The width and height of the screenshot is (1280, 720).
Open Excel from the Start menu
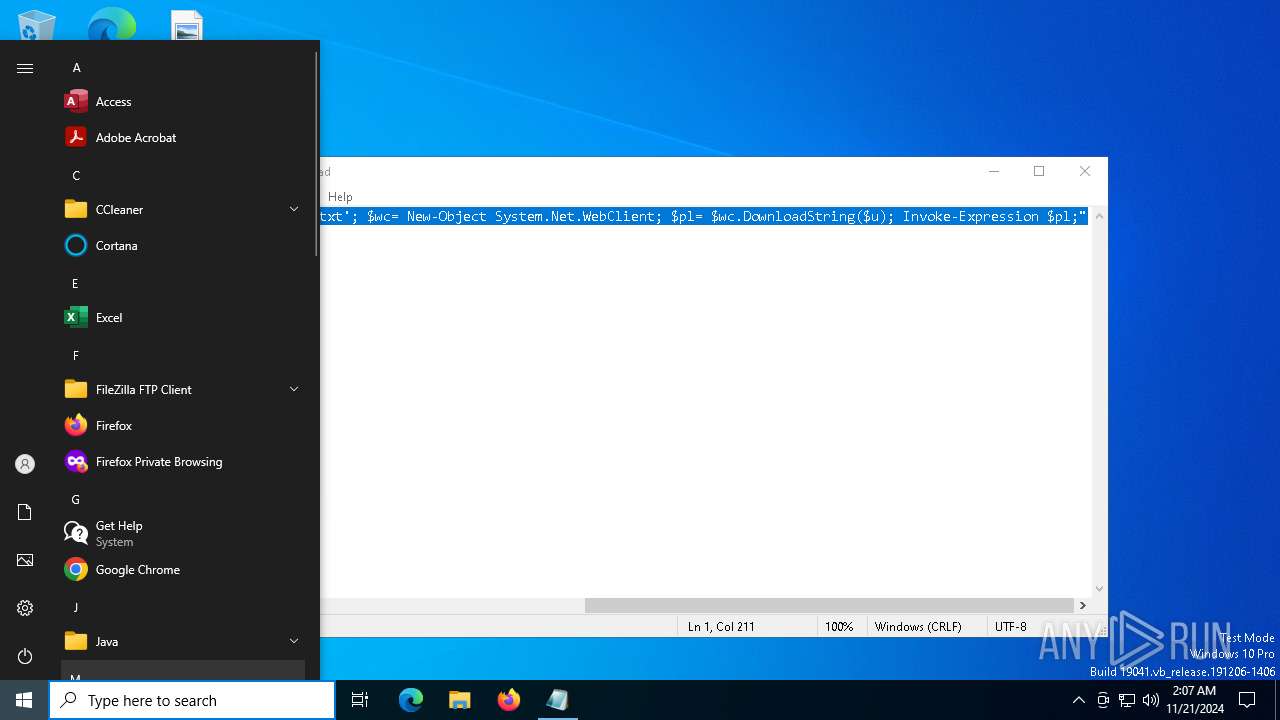[182, 317]
